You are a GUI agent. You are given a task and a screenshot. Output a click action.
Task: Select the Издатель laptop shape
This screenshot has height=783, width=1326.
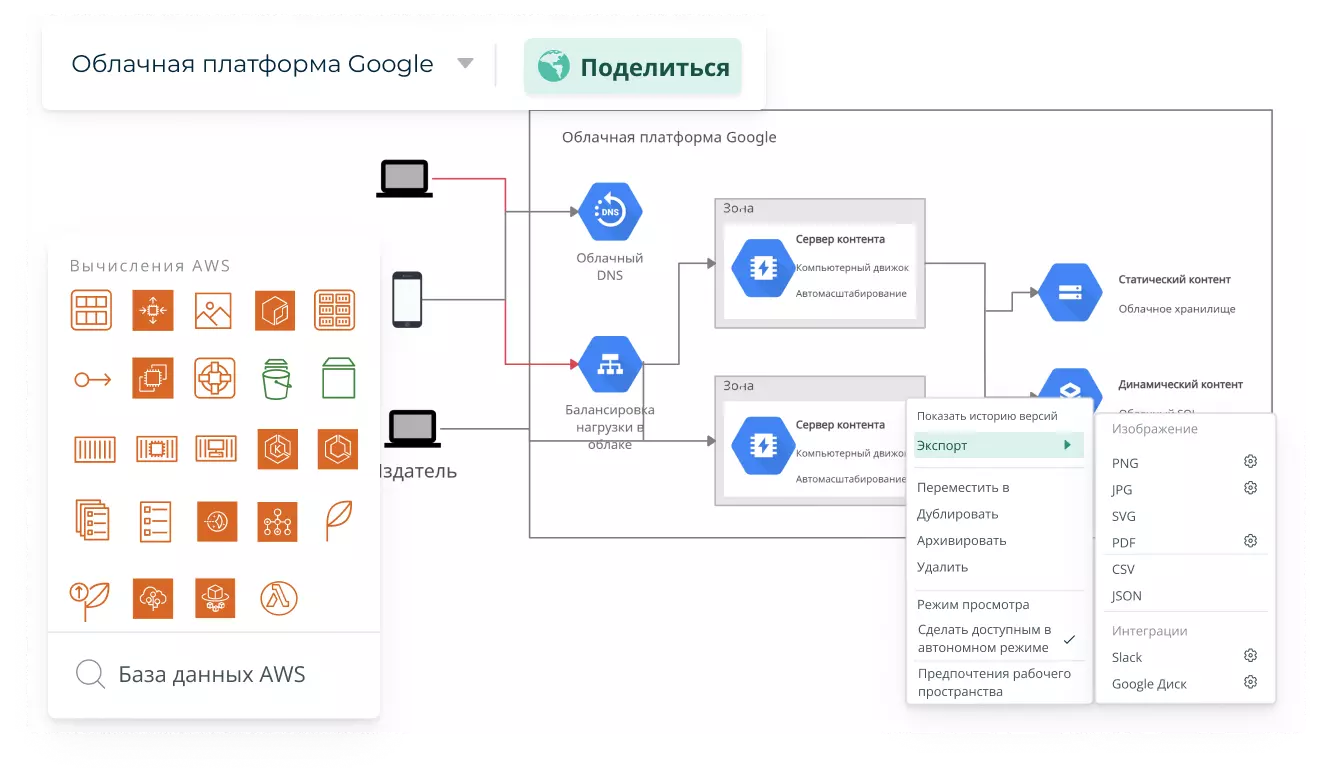point(413,429)
